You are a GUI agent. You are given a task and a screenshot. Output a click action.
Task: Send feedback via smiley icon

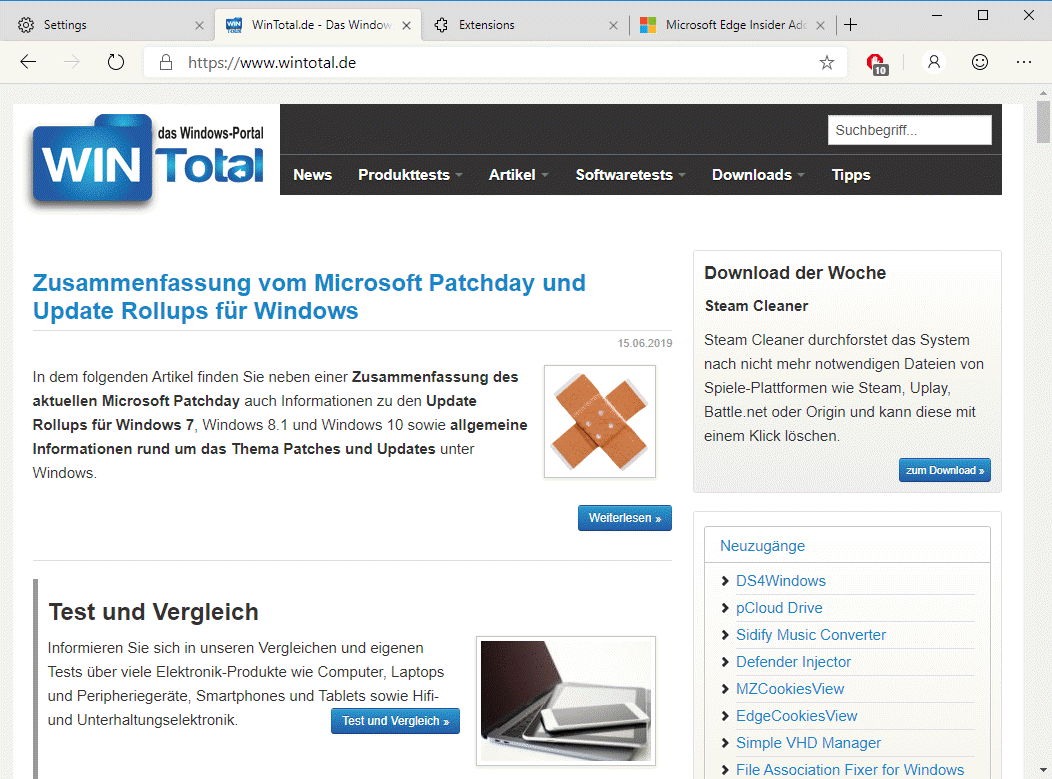pos(980,62)
